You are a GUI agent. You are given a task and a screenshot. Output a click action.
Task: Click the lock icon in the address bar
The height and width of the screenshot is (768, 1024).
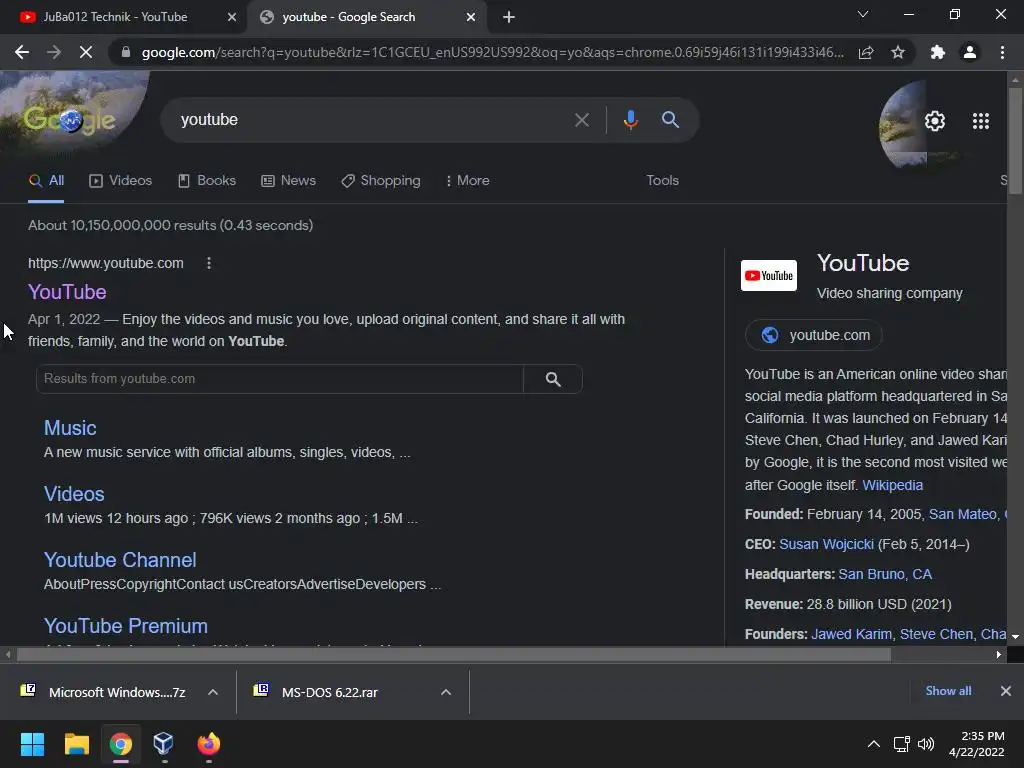126,52
